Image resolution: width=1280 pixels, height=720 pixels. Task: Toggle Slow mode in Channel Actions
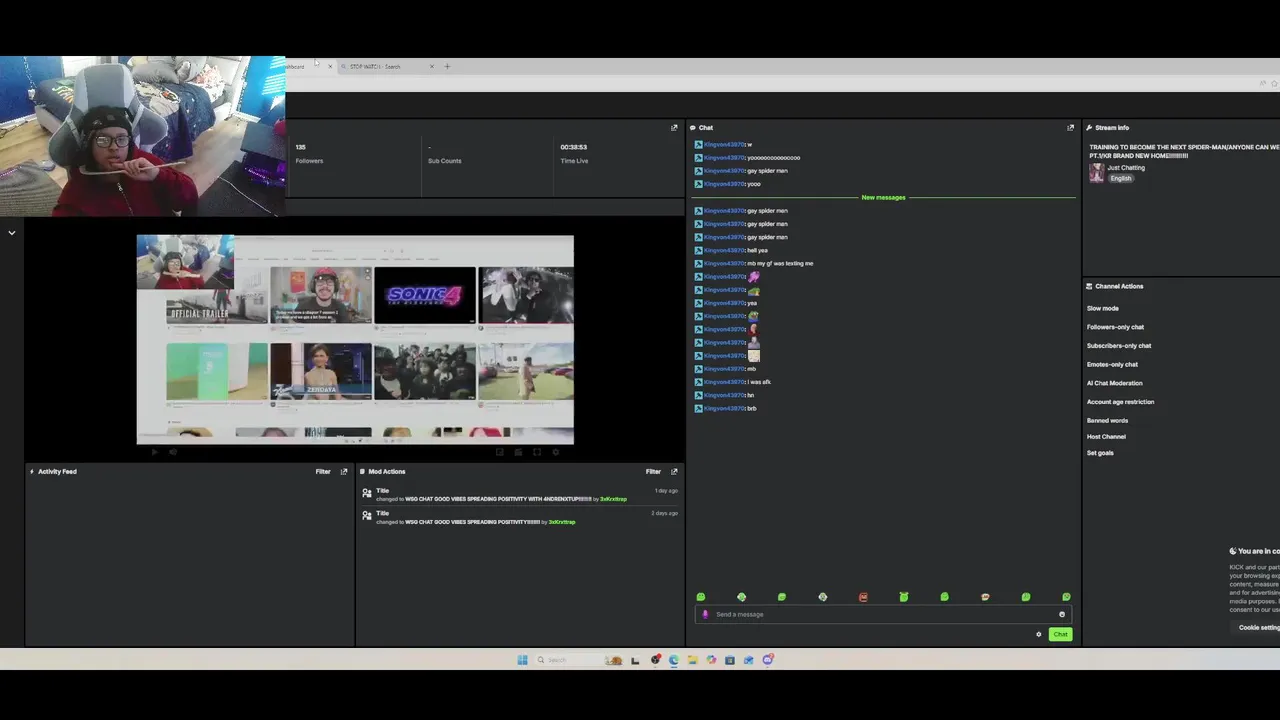click(x=1103, y=308)
